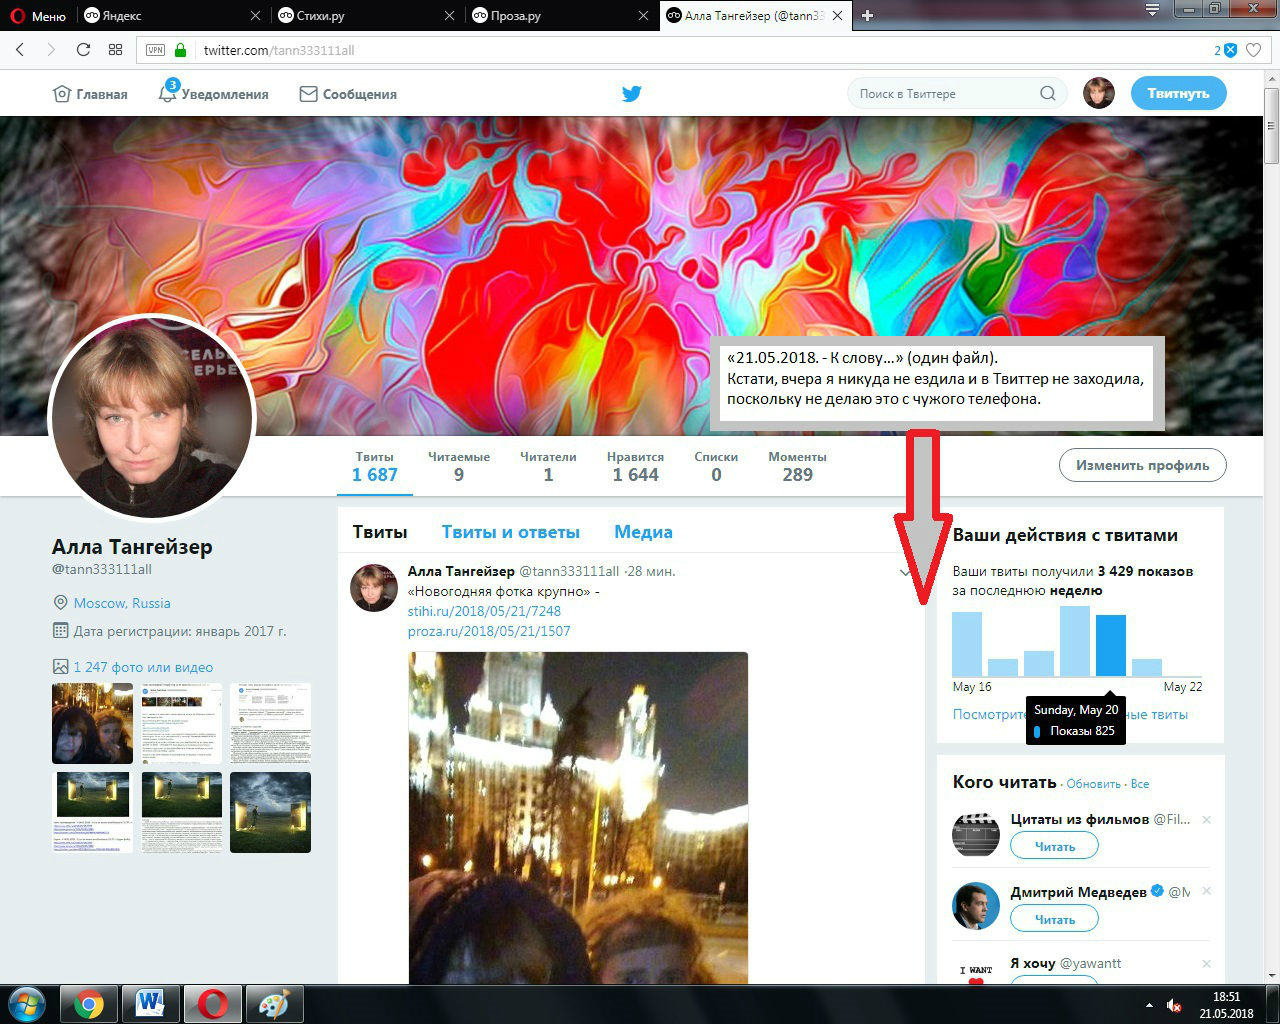This screenshot has width=1280, height=1024.
Task: Click Все in Кого читать
Action: pos(1140,784)
